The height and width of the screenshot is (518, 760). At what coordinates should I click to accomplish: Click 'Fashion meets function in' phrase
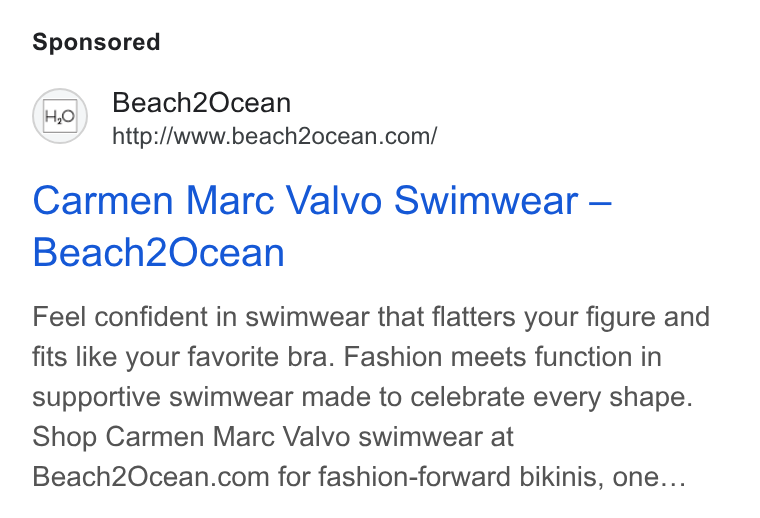coord(503,357)
